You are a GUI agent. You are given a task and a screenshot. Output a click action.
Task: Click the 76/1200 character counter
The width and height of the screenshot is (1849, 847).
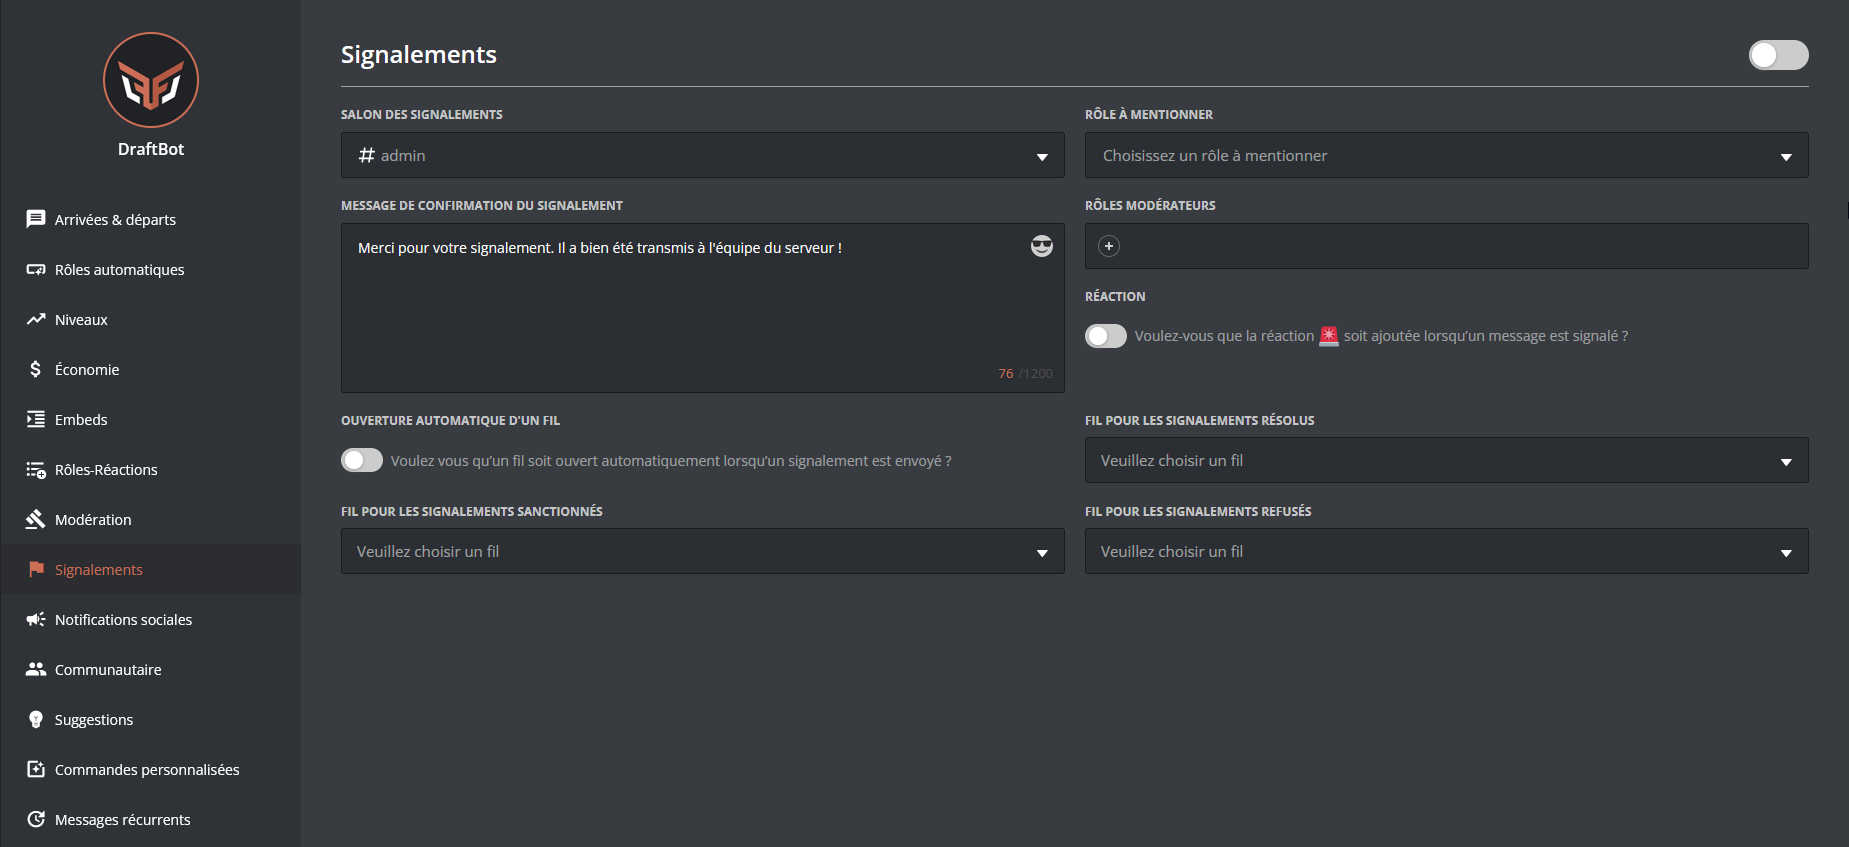1025,373
